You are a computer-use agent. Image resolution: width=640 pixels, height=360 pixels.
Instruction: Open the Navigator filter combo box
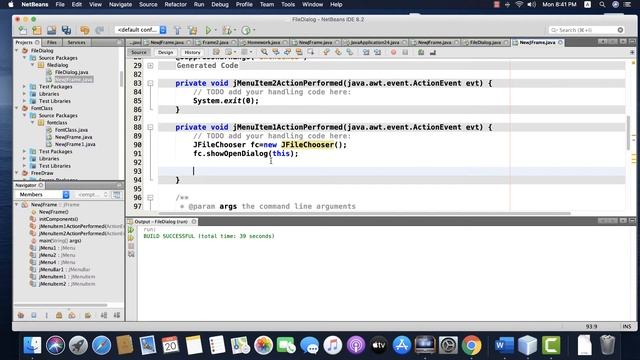point(93,195)
